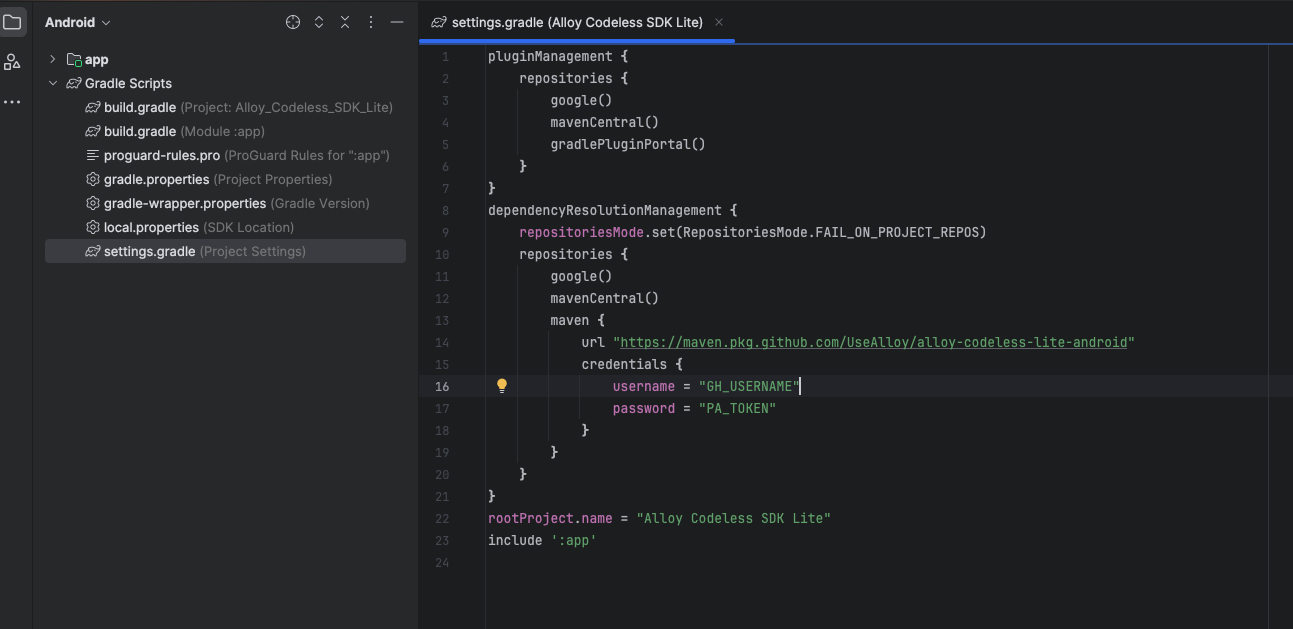This screenshot has width=1293, height=629.
Task: Expand the app module folder
Action: point(53,59)
